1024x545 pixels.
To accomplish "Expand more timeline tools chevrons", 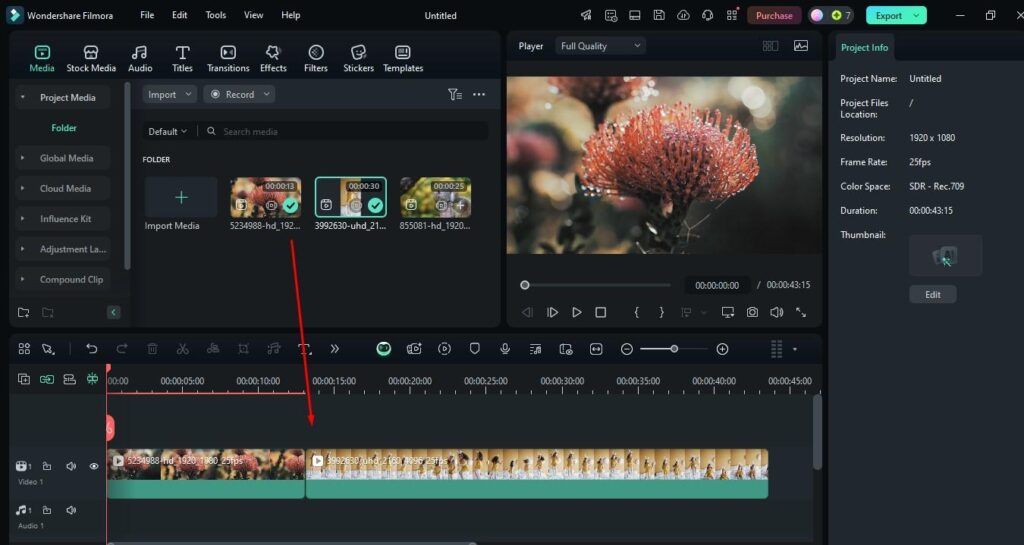I will pos(334,349).
